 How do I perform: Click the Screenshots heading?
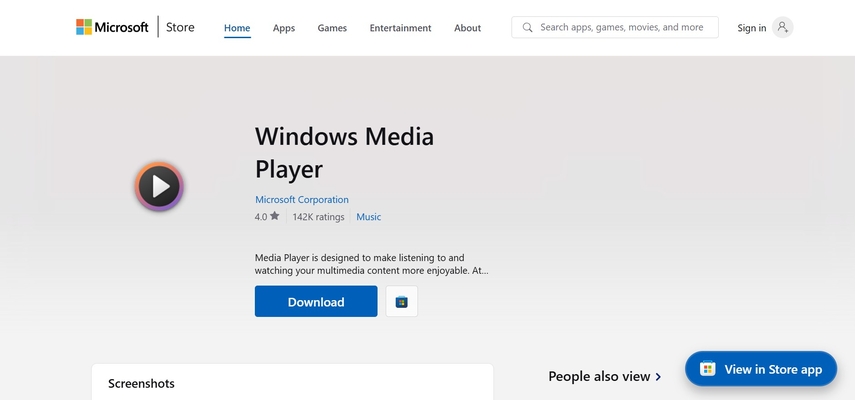point(141,384)
